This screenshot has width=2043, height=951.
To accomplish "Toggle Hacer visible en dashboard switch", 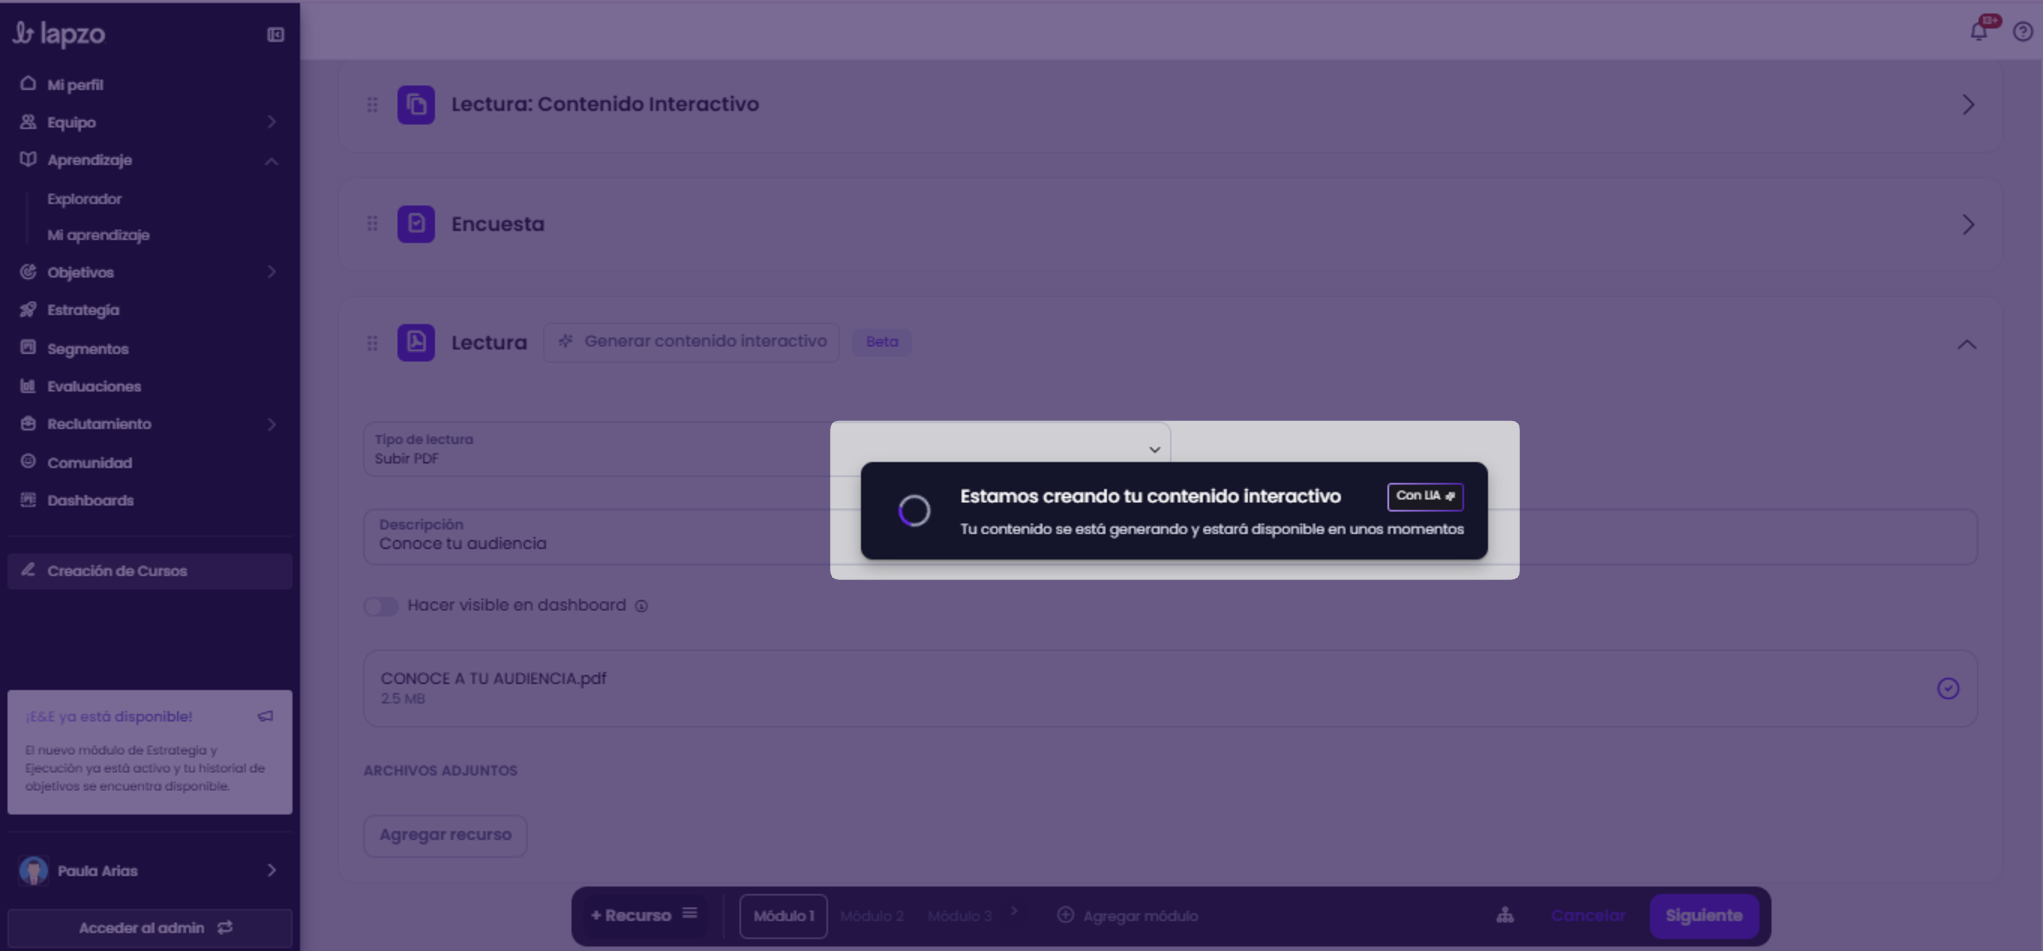I will tap(381, 606).
